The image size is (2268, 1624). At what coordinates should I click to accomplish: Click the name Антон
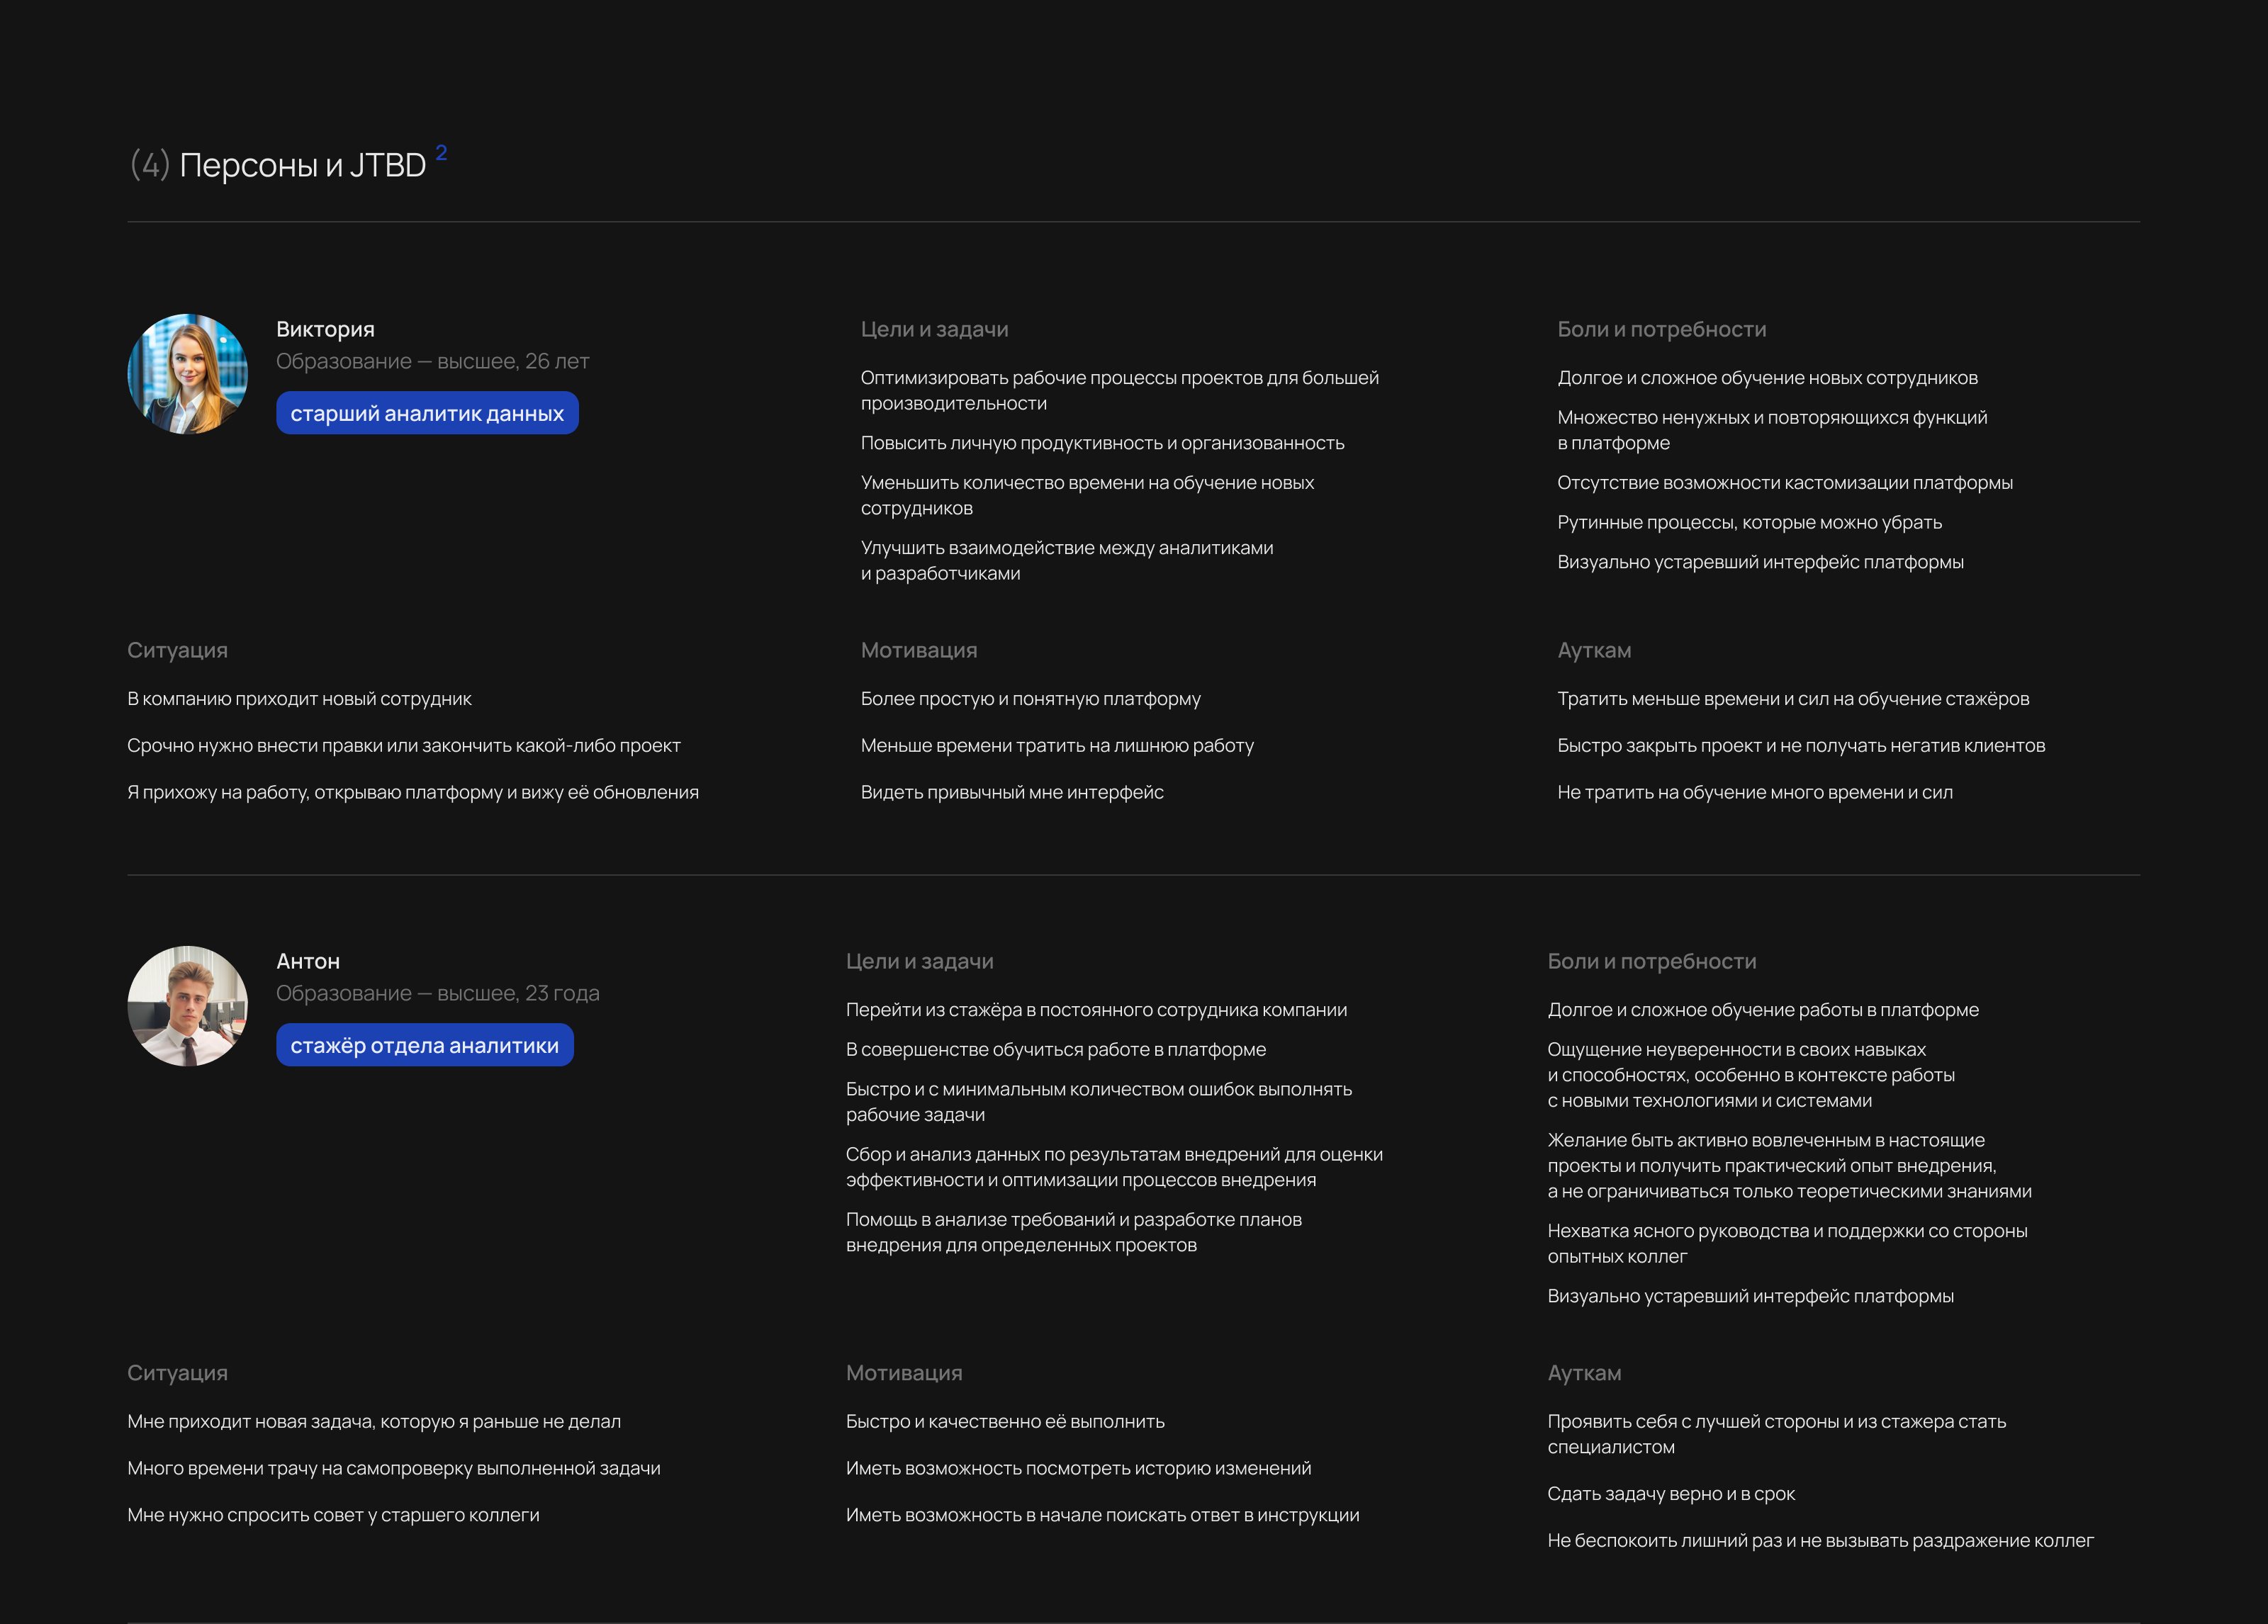point(308,961)
